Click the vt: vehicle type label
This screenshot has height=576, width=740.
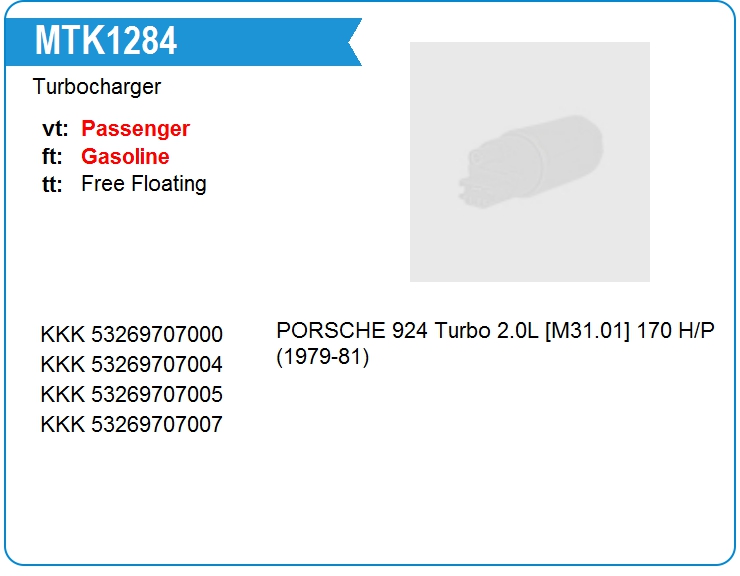(x=55, y=129)
